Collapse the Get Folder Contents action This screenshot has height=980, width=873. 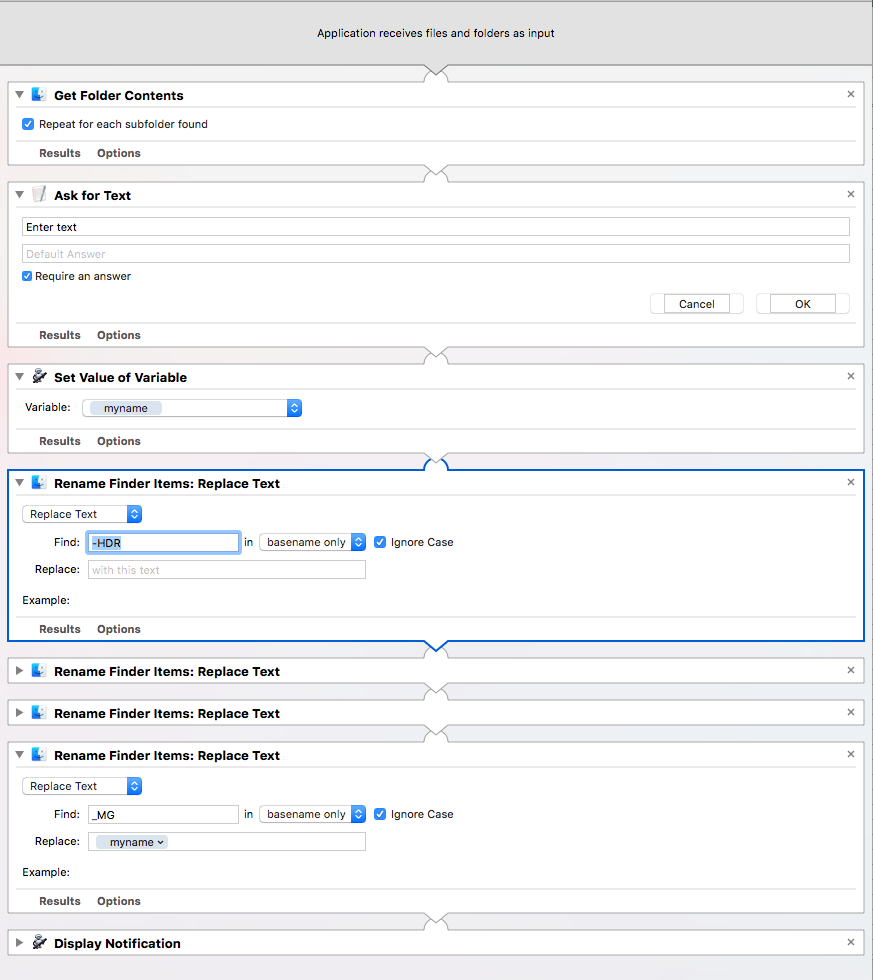19,94
